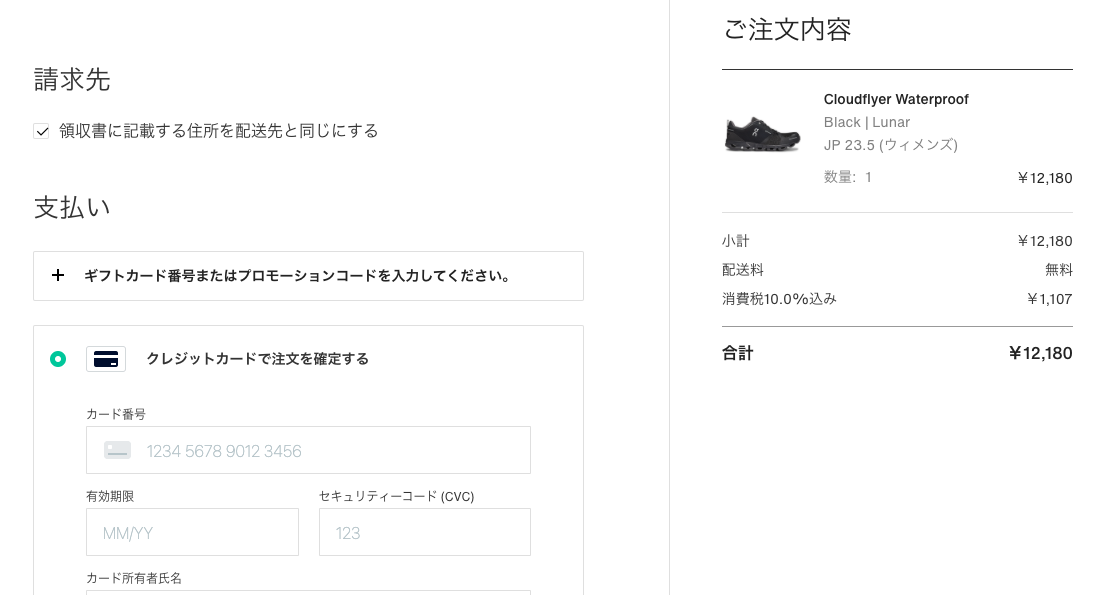Click the カード番号 field label
The width and height of the screenshot is (1118, 595).
(x=116, y=414)
